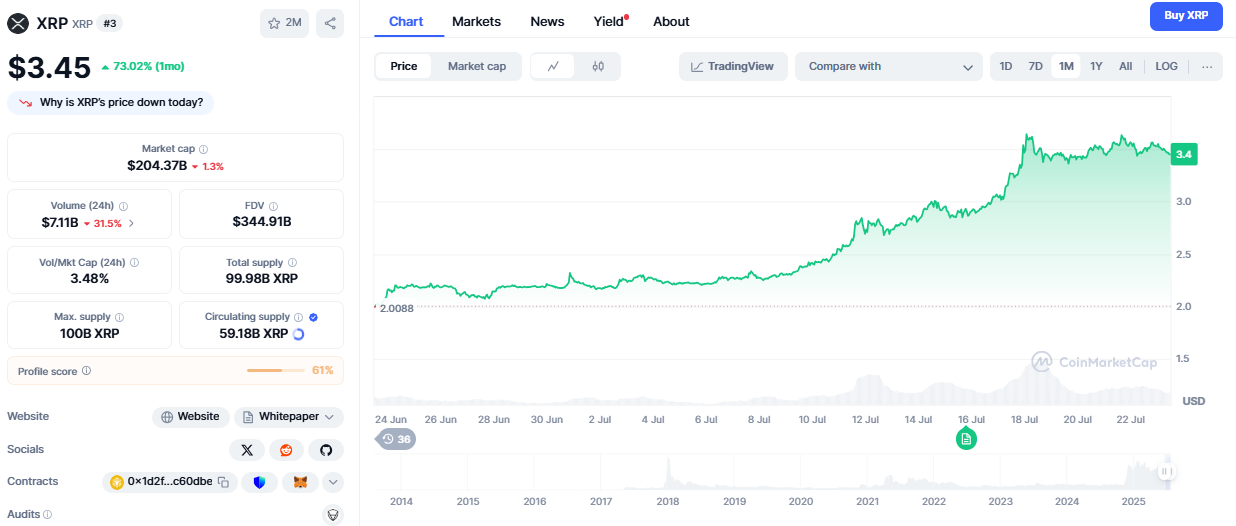Click the $204.37B market cap value
1236x526 pixels.
click(157, 166)
